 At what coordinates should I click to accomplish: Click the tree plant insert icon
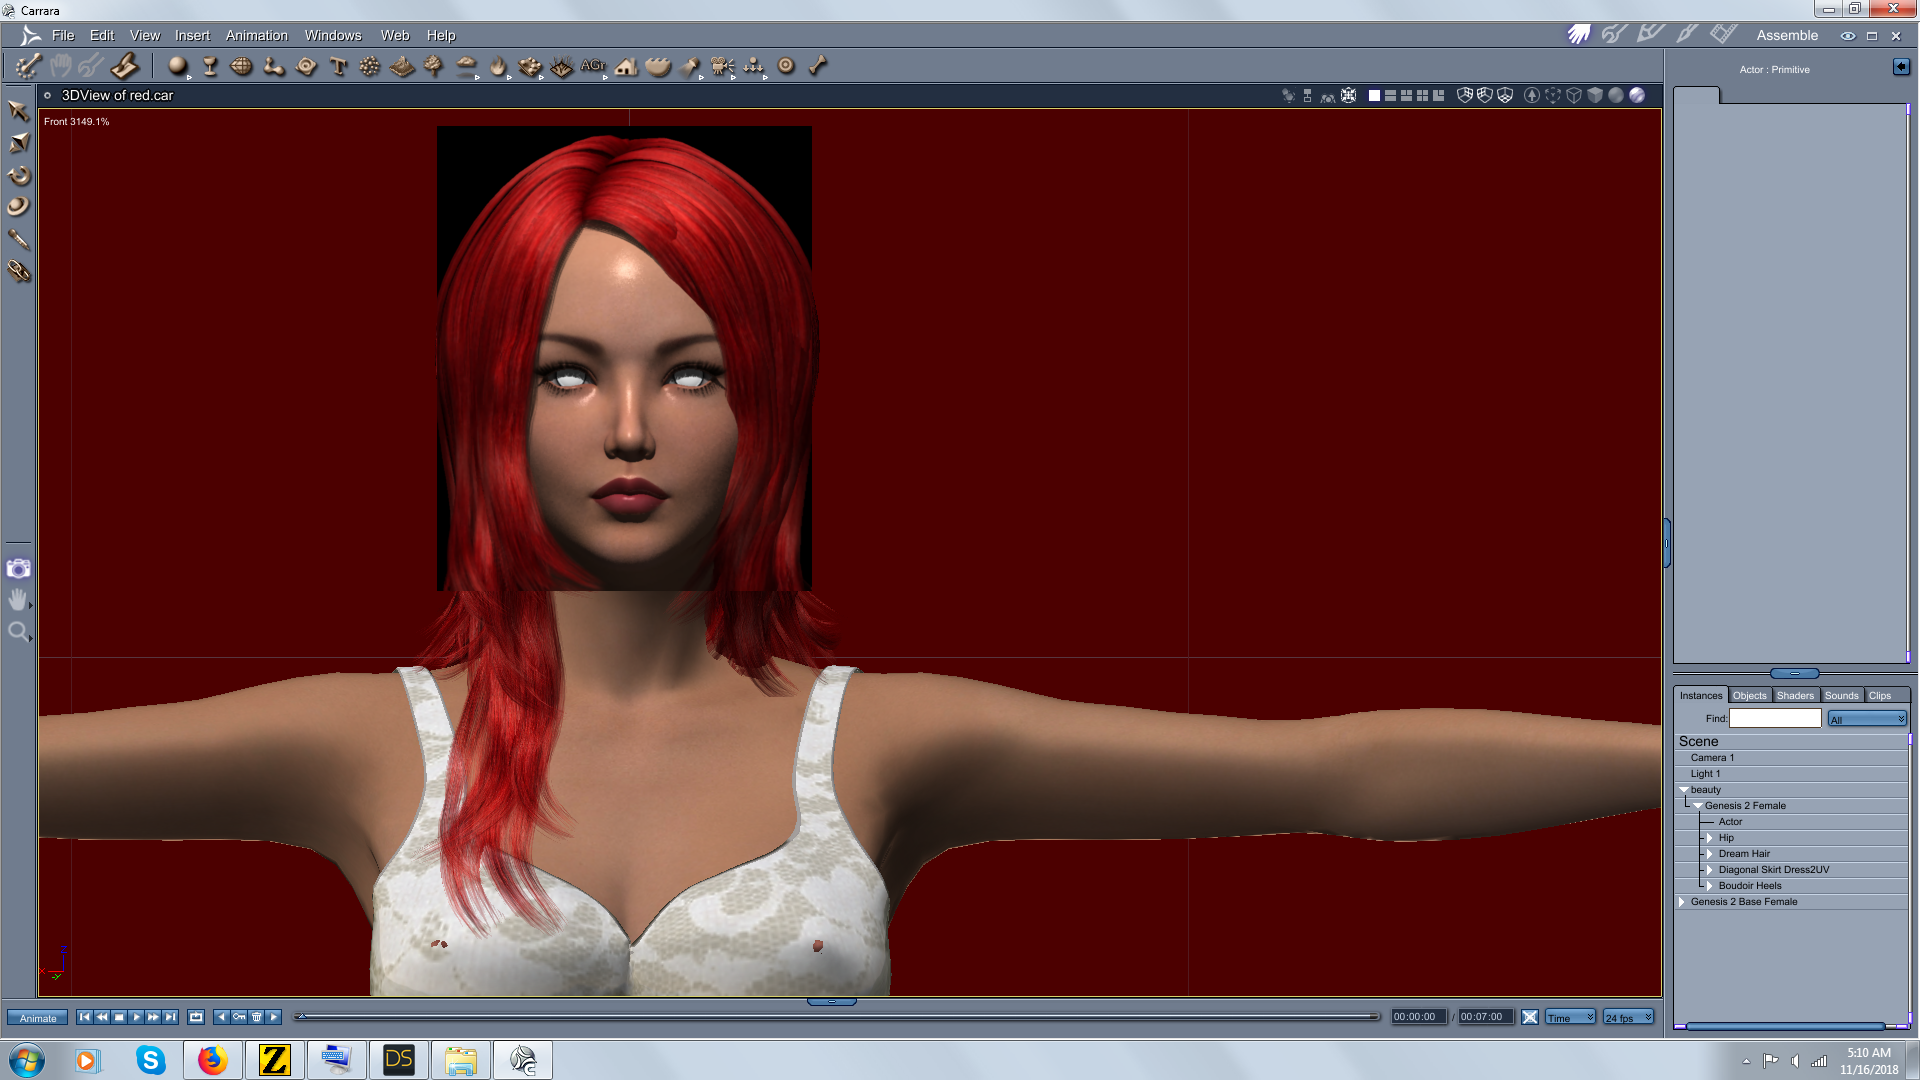coord(433,66)
